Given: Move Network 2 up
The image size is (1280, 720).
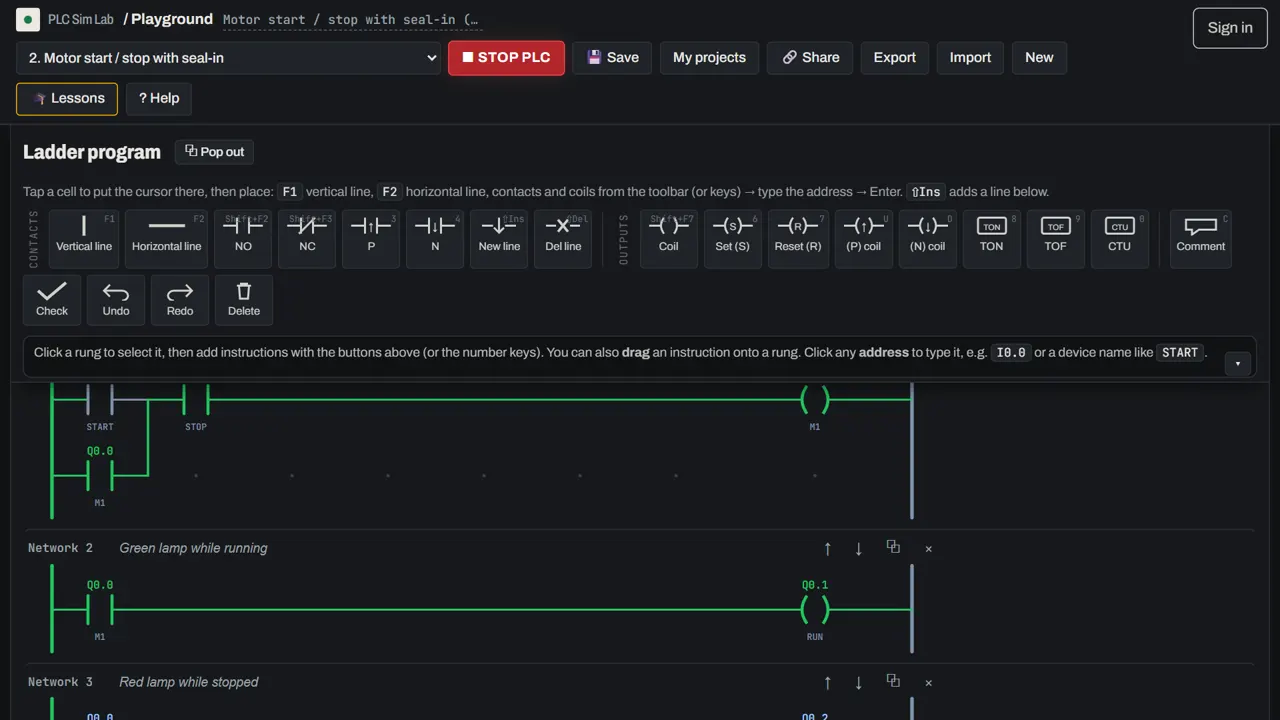Looking at the screenshot, I should click(828, 548).
